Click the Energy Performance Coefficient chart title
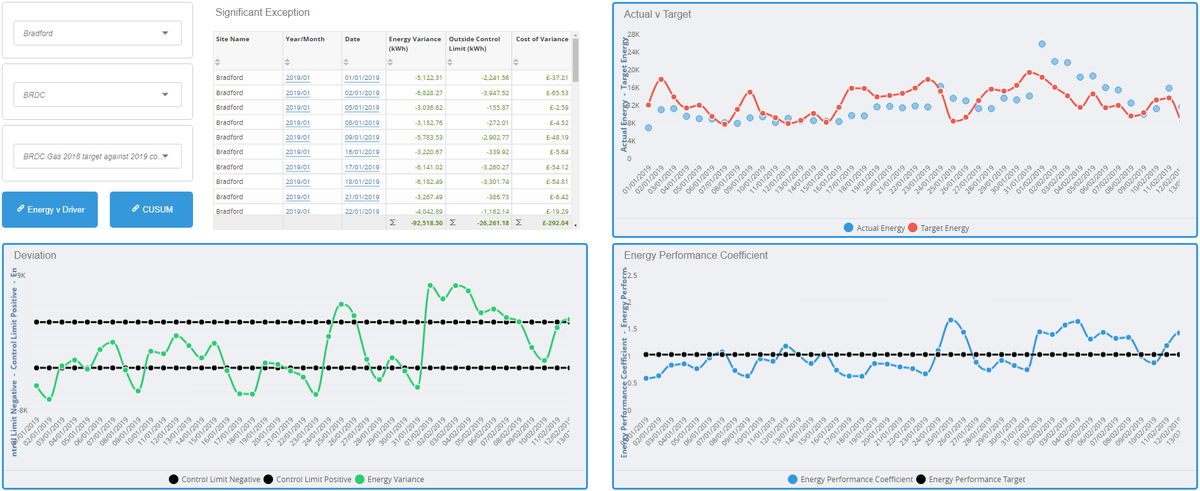 [695, 255]
